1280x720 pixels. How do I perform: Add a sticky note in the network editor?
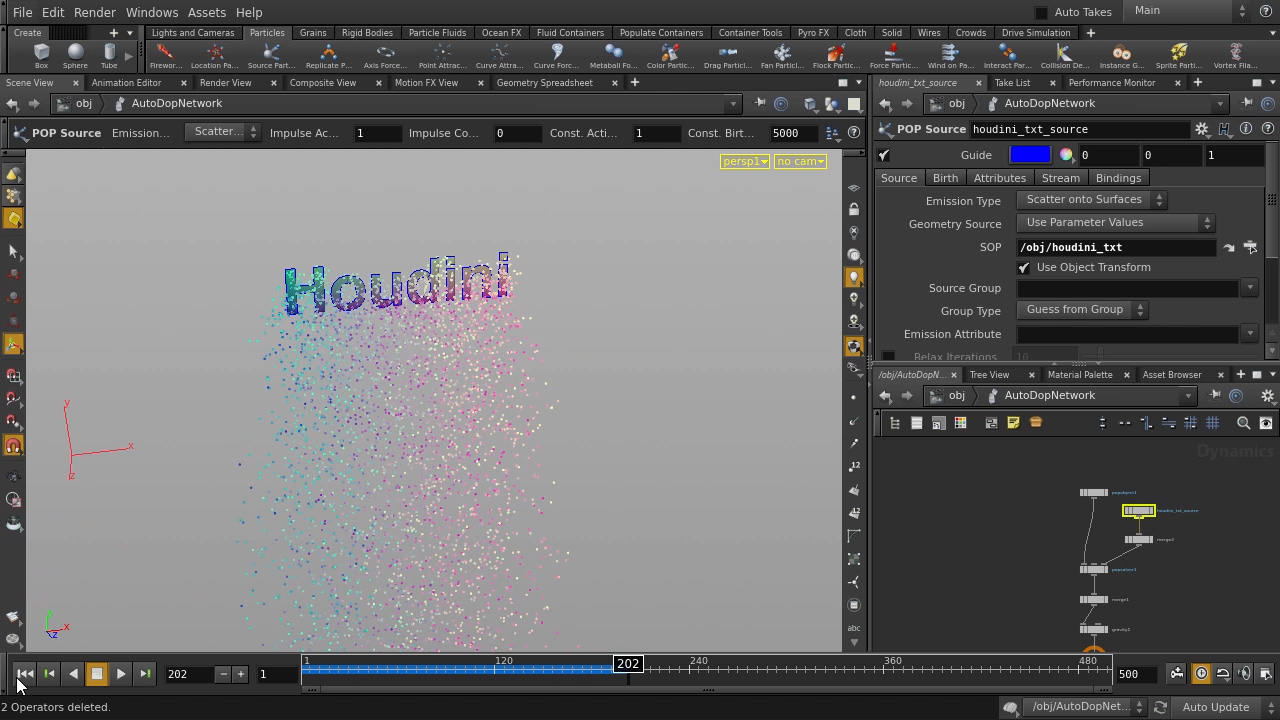[1013, 422]
